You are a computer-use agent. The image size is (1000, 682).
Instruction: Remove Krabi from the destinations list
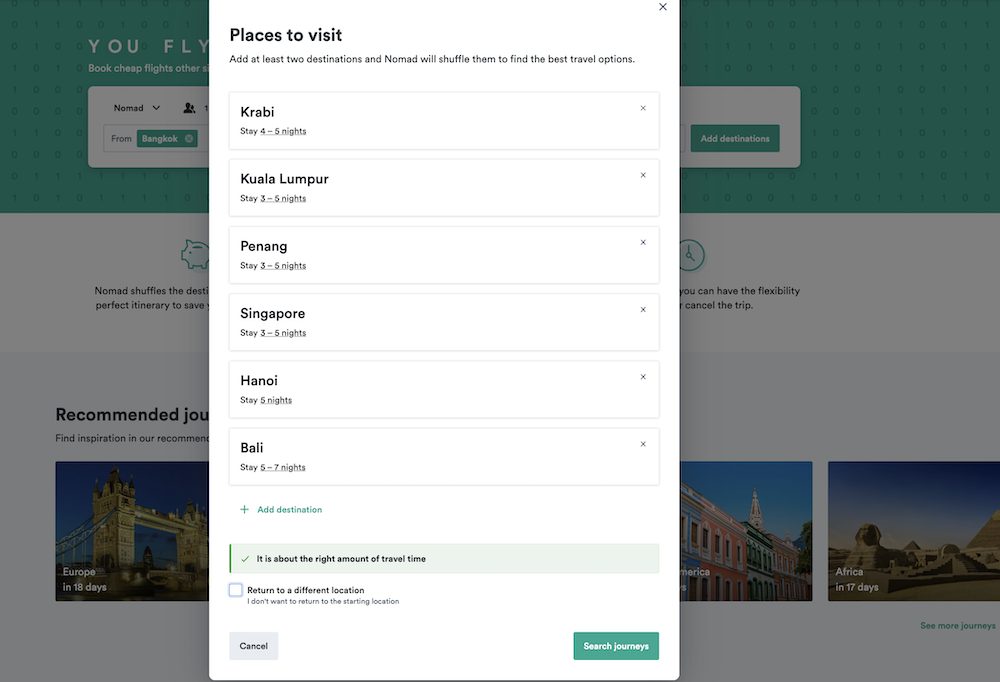[643, 107]
